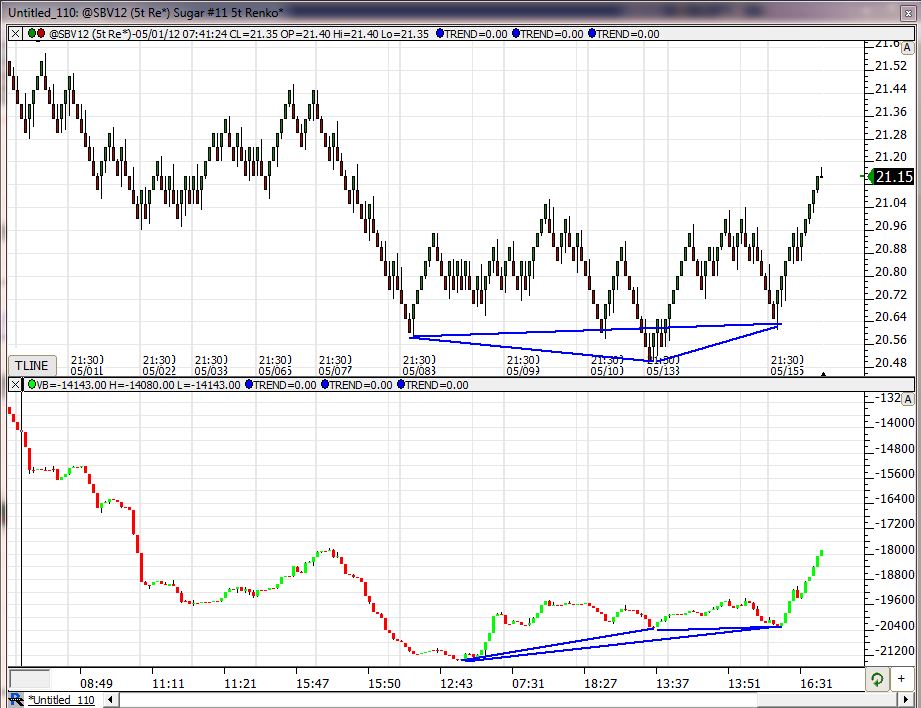The width and height of the screenshot is (921, 708).
Task: Open the *Untitled_110 page tab
Action: click(61, 700)
